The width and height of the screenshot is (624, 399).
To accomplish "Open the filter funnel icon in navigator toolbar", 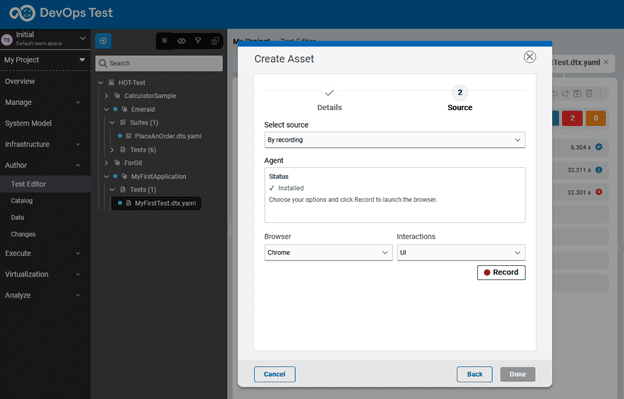I will 198,41.
